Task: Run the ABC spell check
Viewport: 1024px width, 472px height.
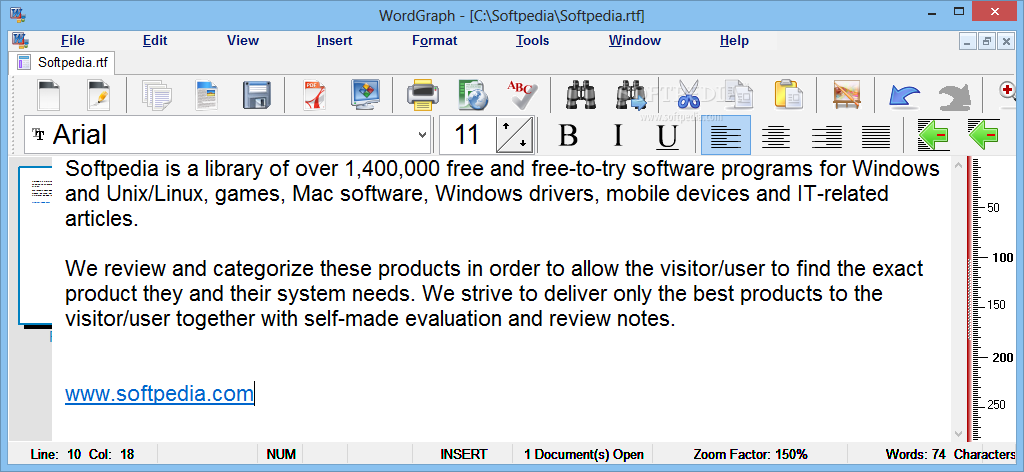Action: tap(522, 95)
